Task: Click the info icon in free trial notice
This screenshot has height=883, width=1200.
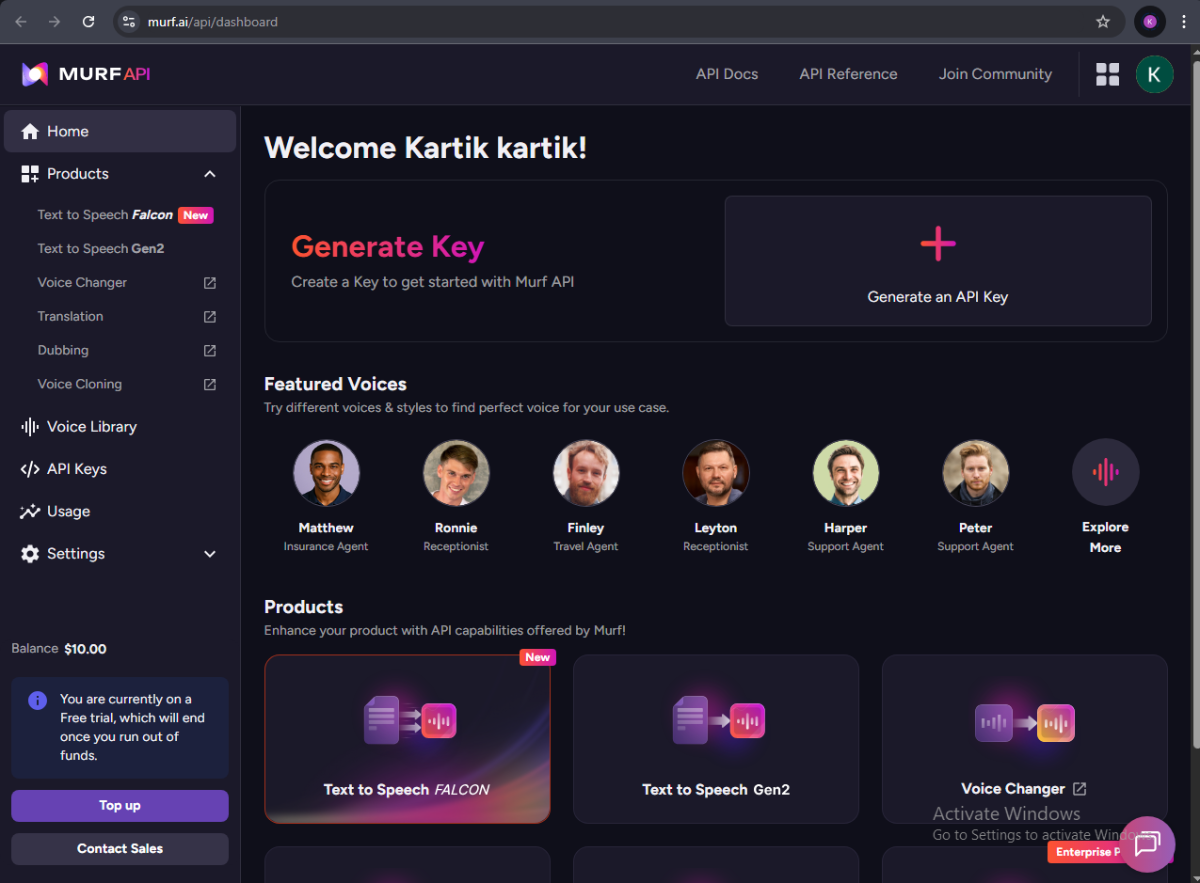Action: pos(37,700)
